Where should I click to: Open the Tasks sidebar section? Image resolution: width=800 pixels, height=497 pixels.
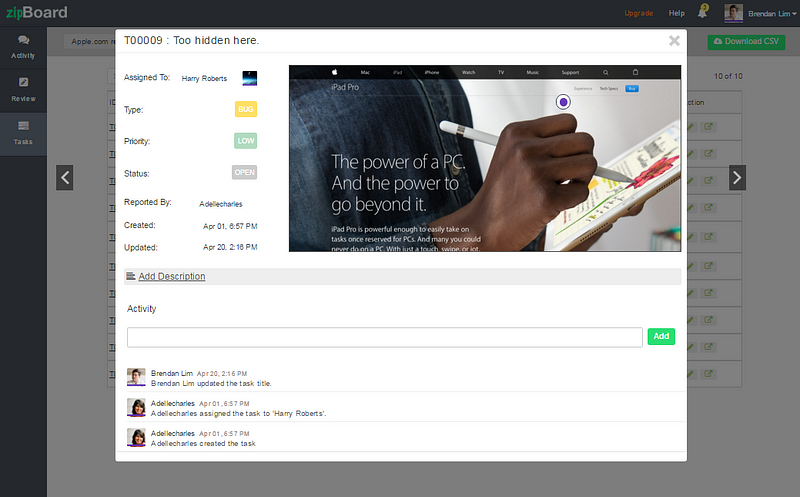[23, 134]
